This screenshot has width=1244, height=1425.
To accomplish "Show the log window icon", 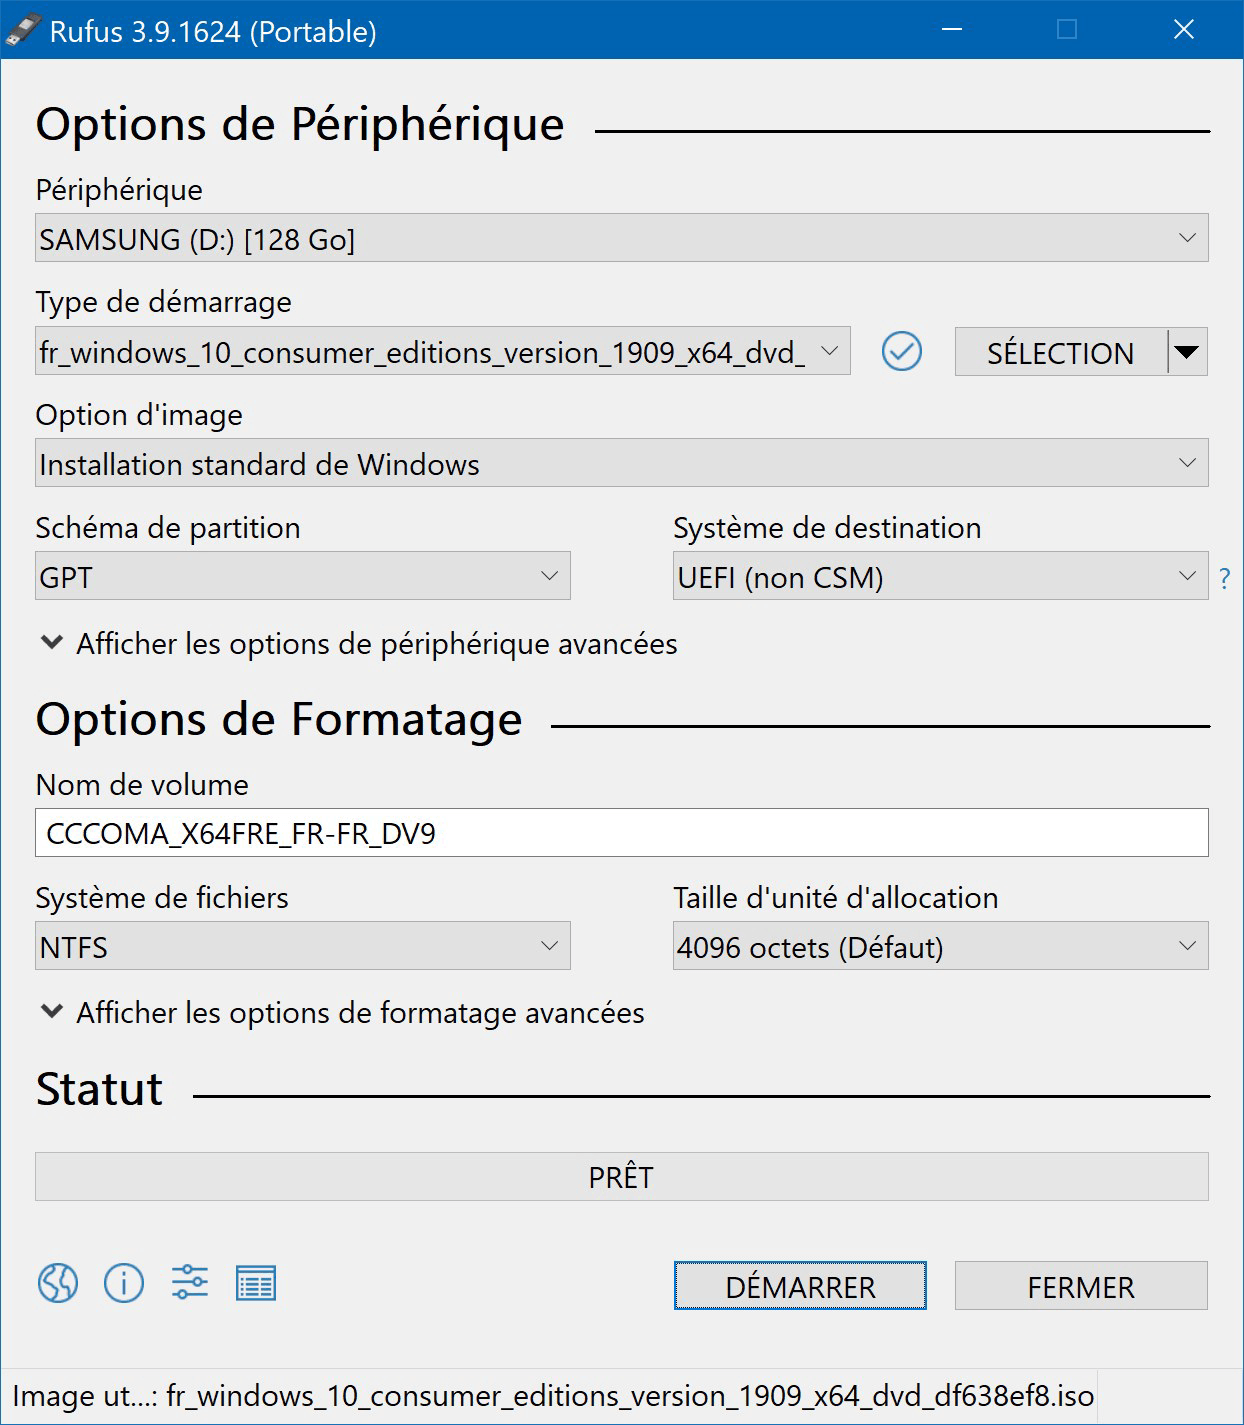I will [x=256, y=1283].
